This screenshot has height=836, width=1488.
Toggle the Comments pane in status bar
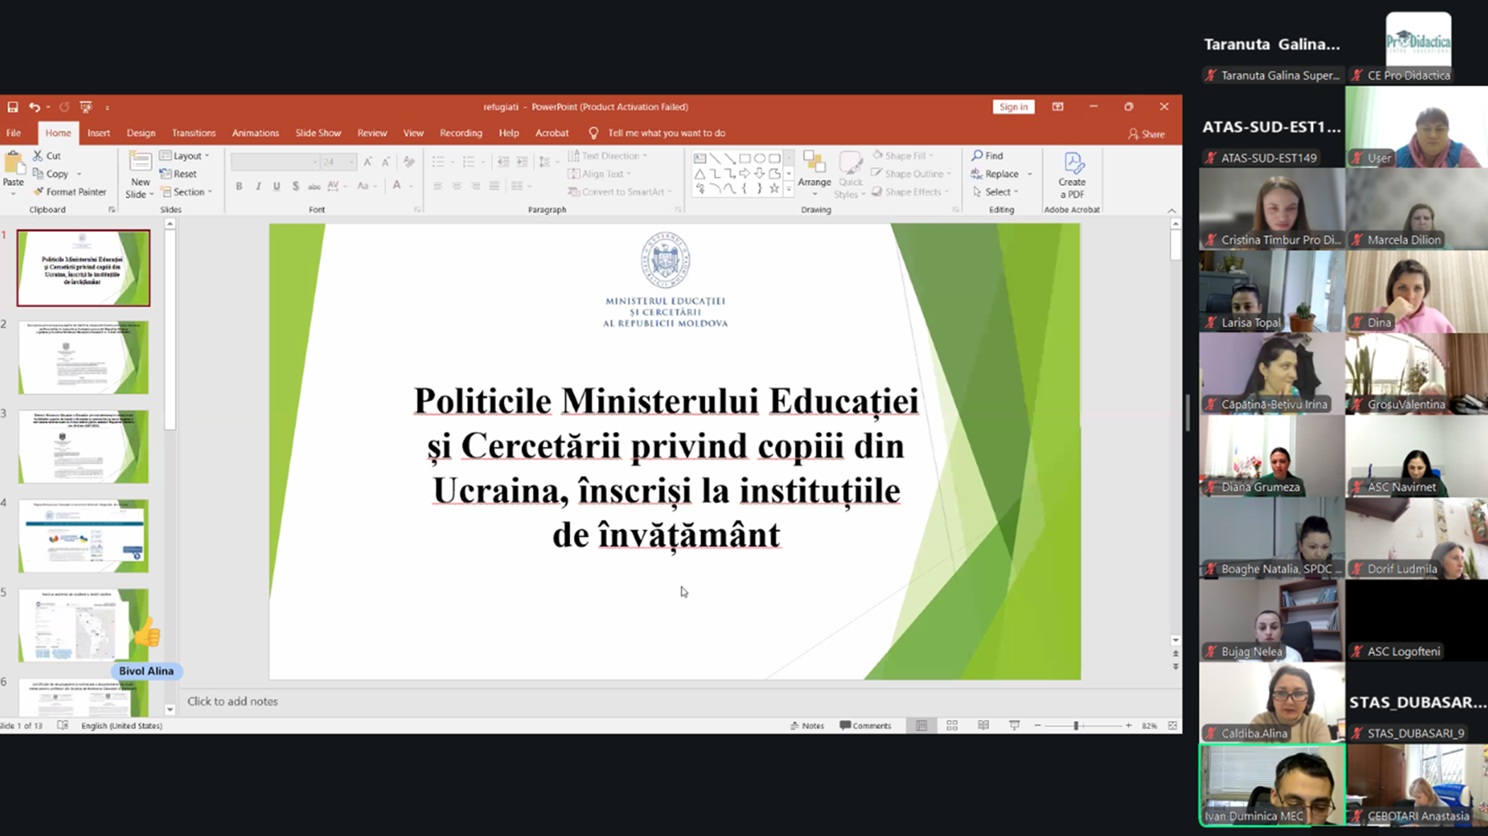866,726
